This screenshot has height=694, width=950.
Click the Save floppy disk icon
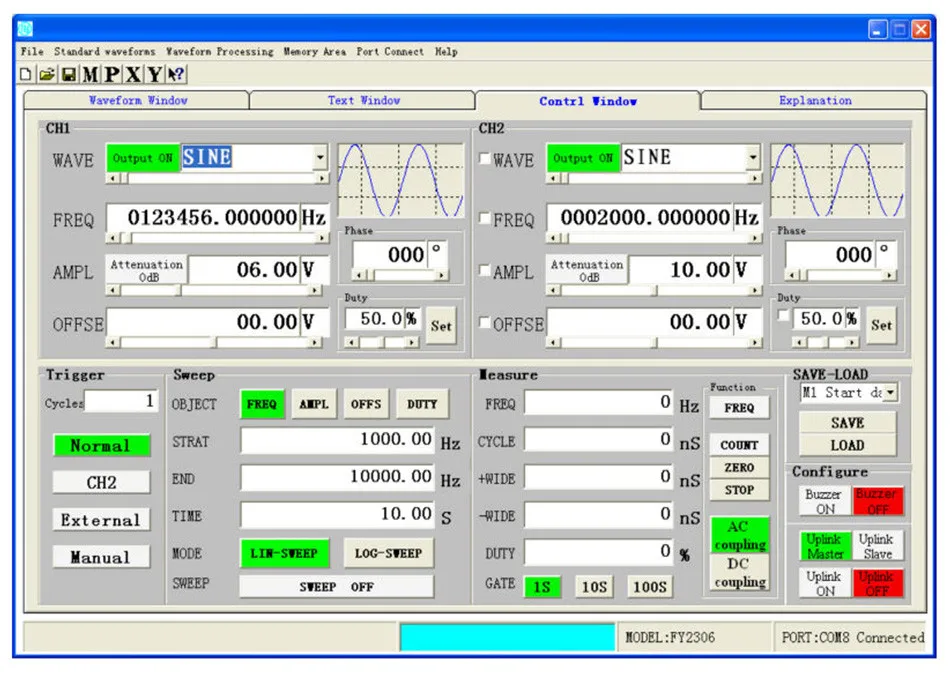69,74
